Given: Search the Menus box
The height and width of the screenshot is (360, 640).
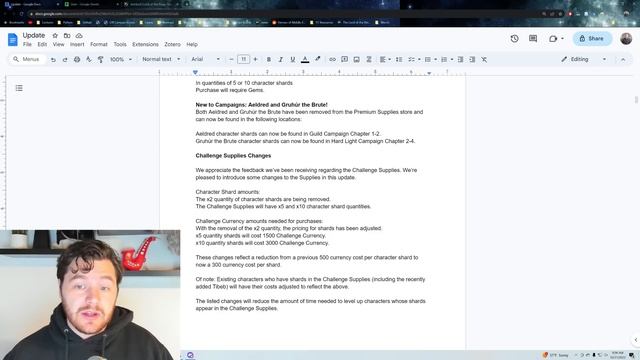Looking at the screenshot, I should point(27,60).
